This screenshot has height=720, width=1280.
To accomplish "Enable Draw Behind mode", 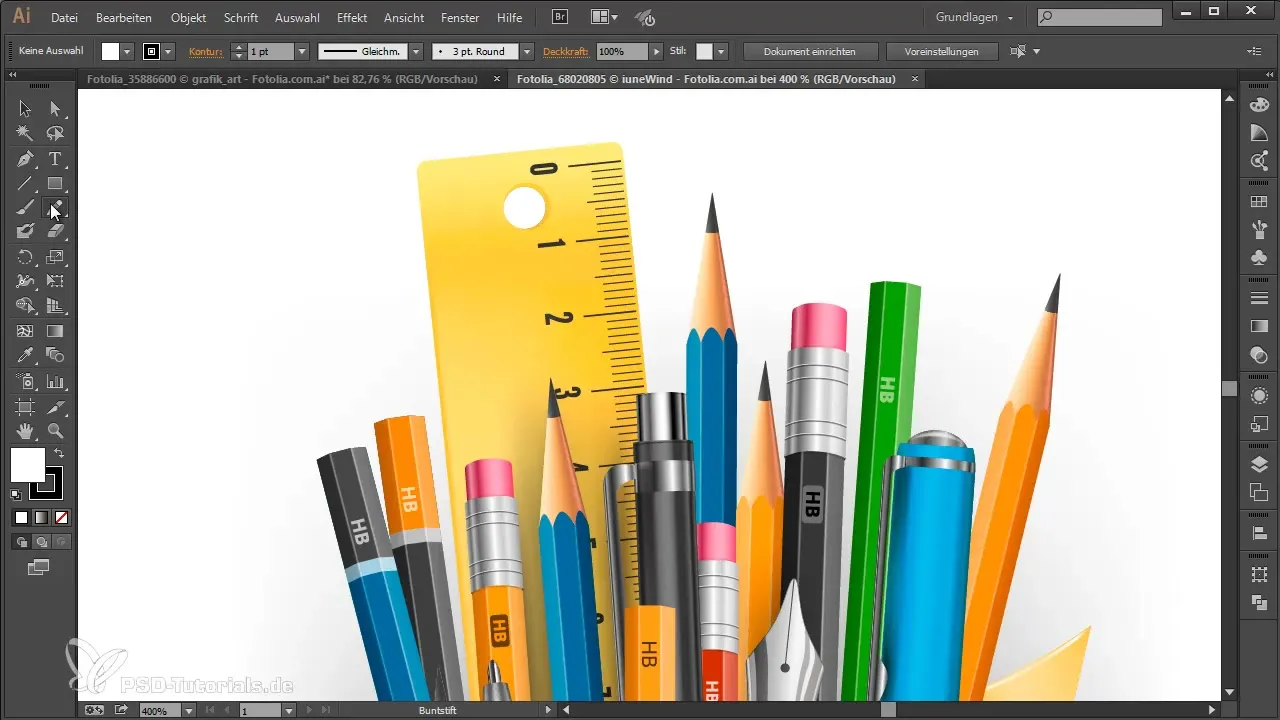I will pyautogui.click(x=41, y=542).
